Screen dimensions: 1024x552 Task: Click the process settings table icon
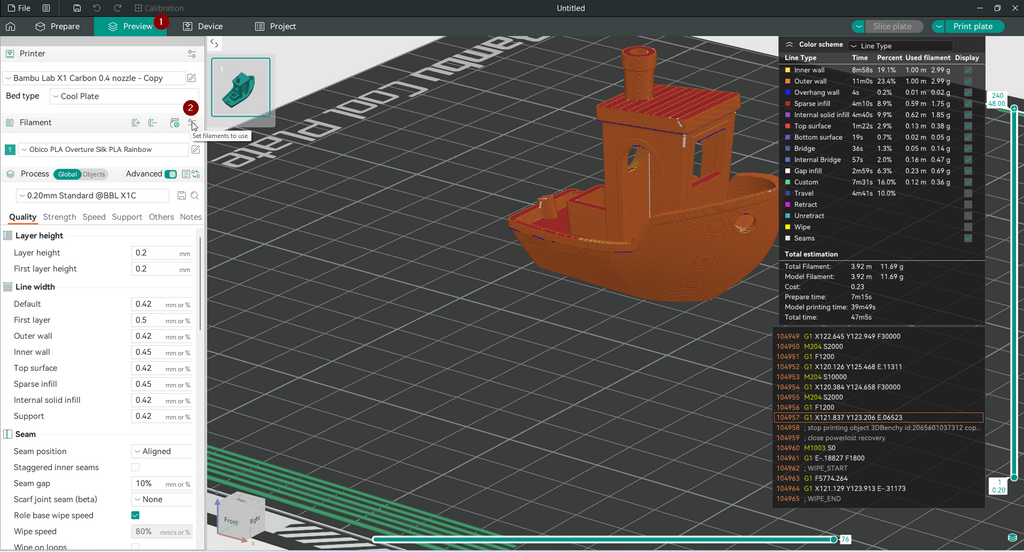point(186,174)
